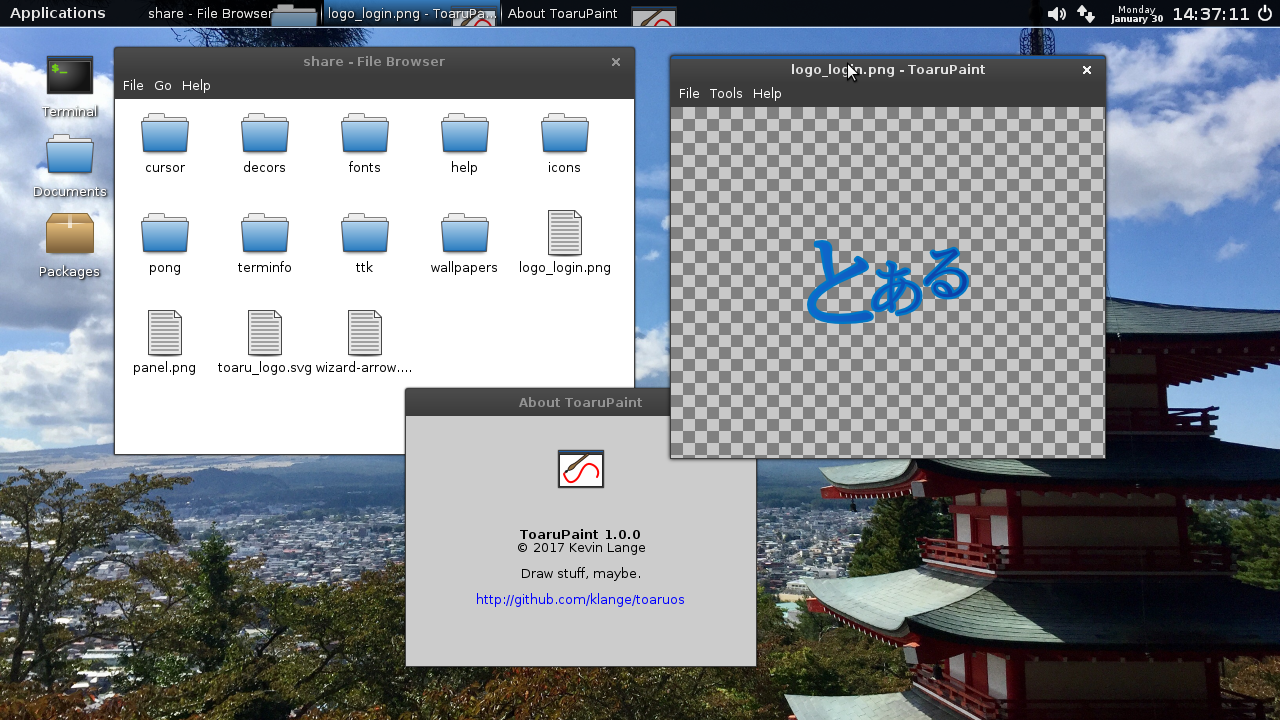
Task: Select the logo_login.png file
Action: [x=564, y=234]
